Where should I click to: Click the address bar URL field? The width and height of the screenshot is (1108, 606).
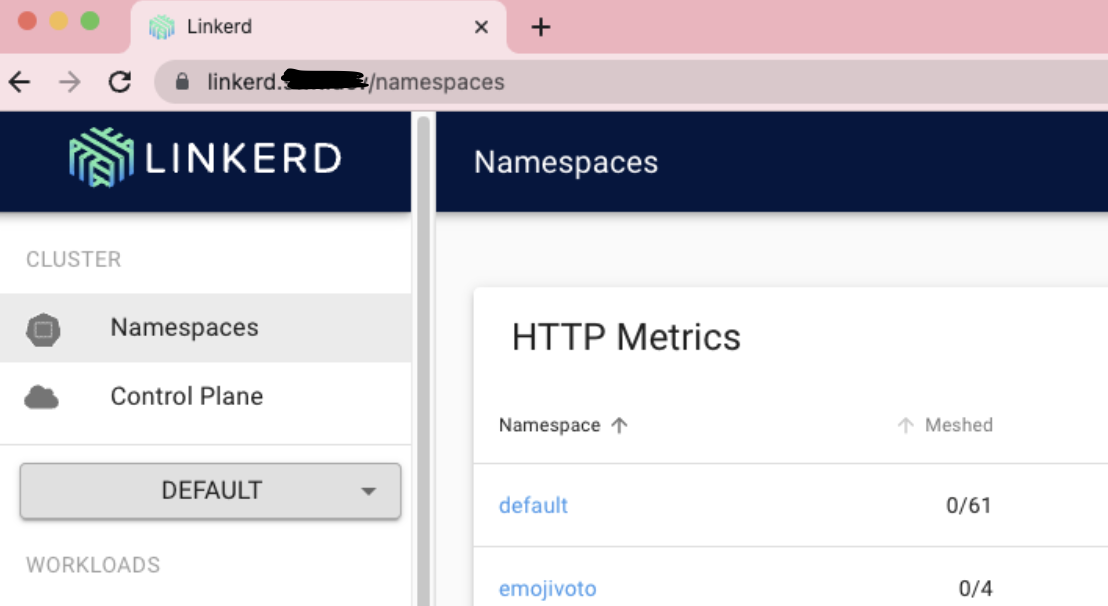pos(630,82)
